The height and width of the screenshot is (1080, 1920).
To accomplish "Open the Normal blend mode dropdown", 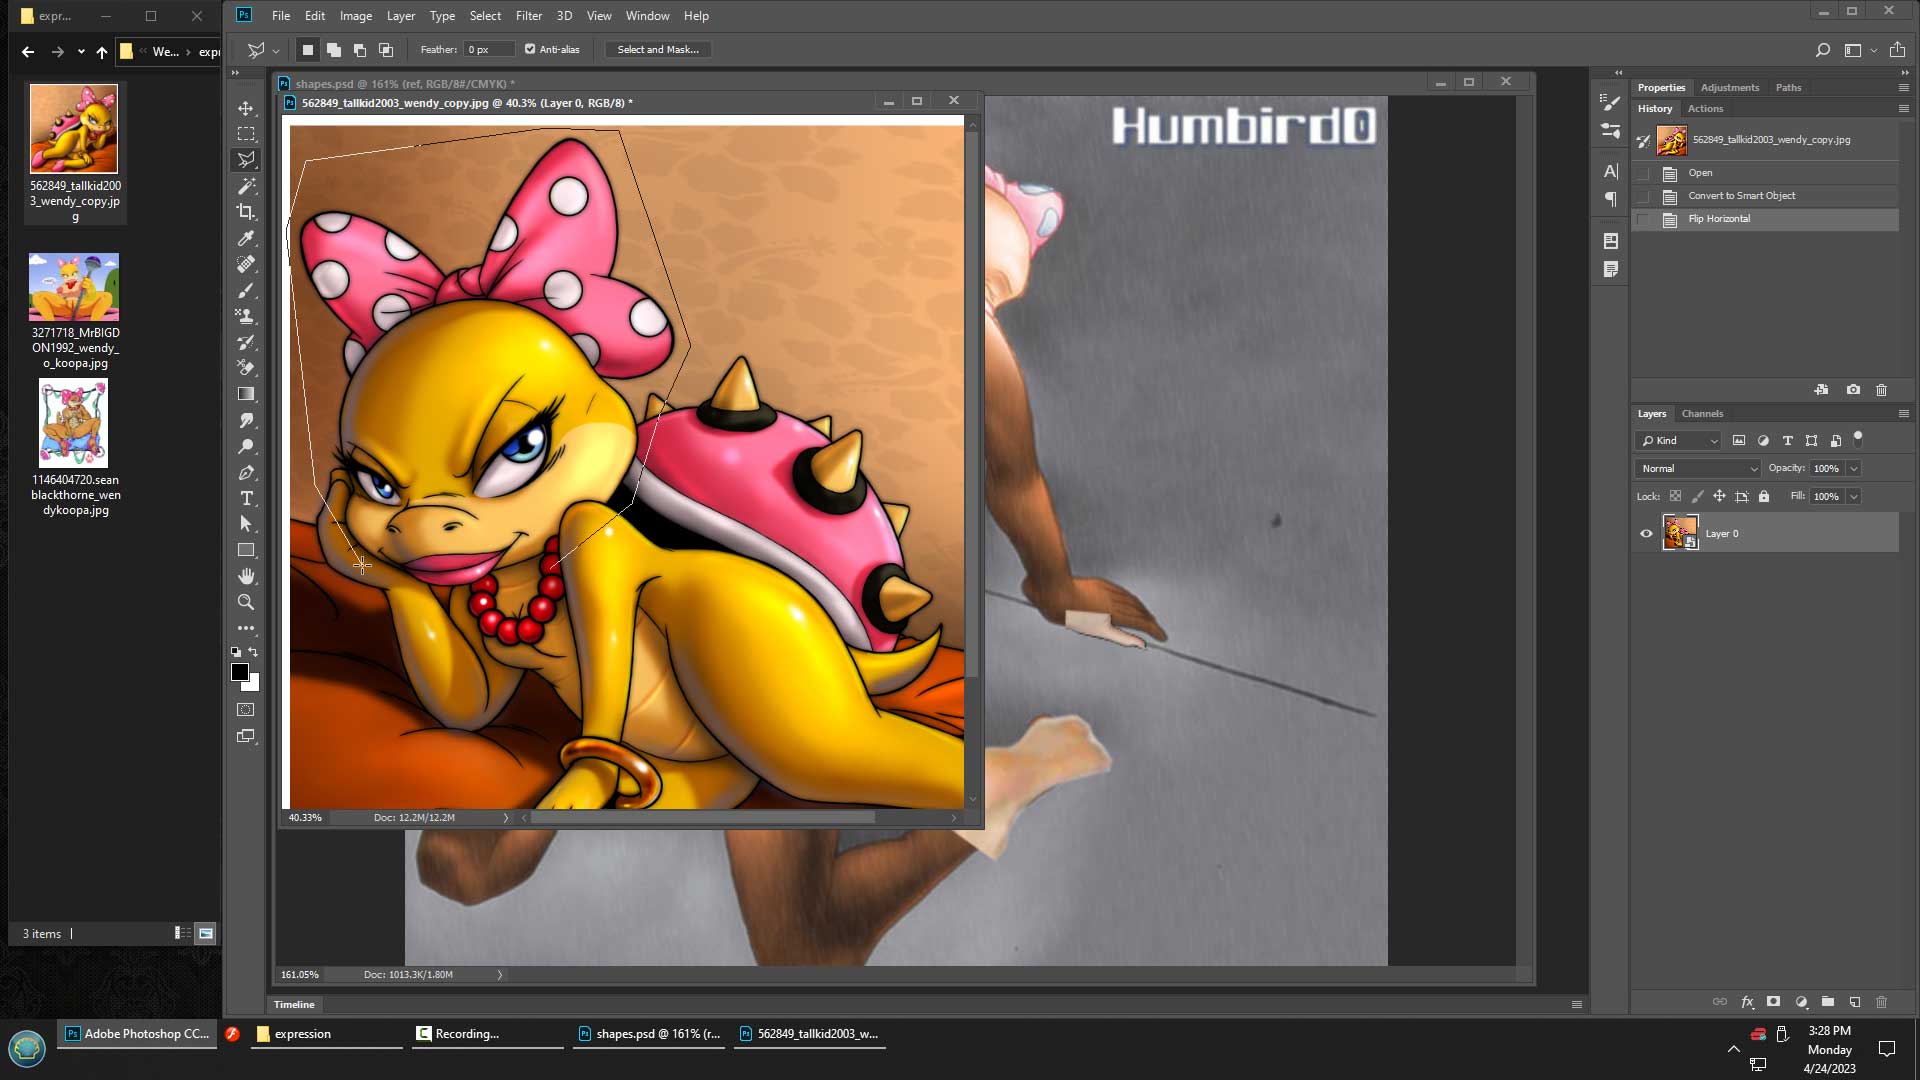I will point(1698,468).
